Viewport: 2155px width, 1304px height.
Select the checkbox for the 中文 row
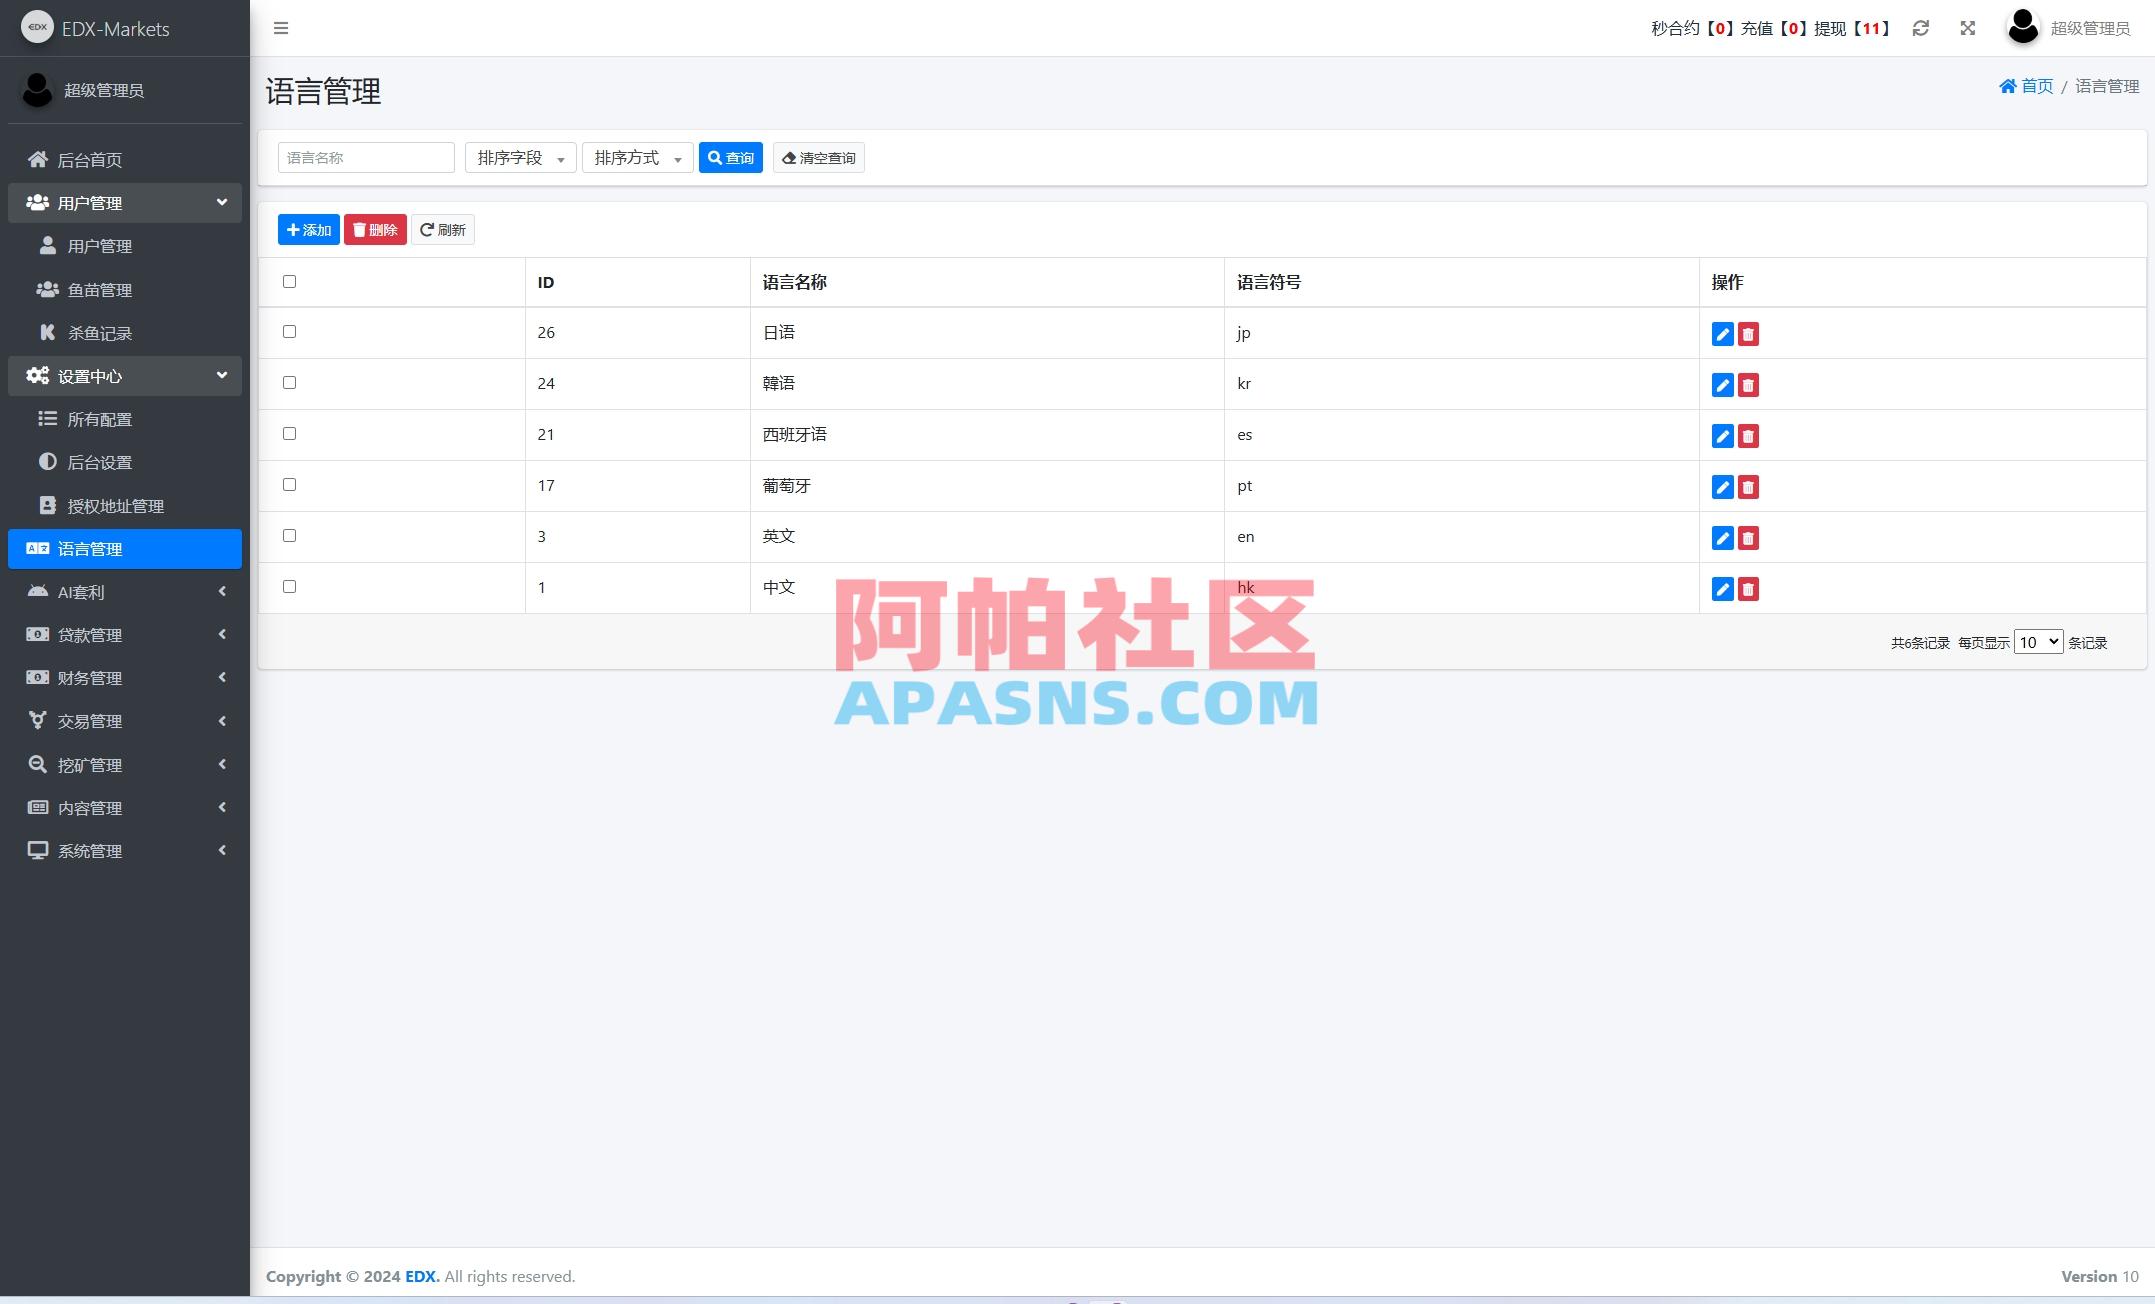(x=290, y=587)
